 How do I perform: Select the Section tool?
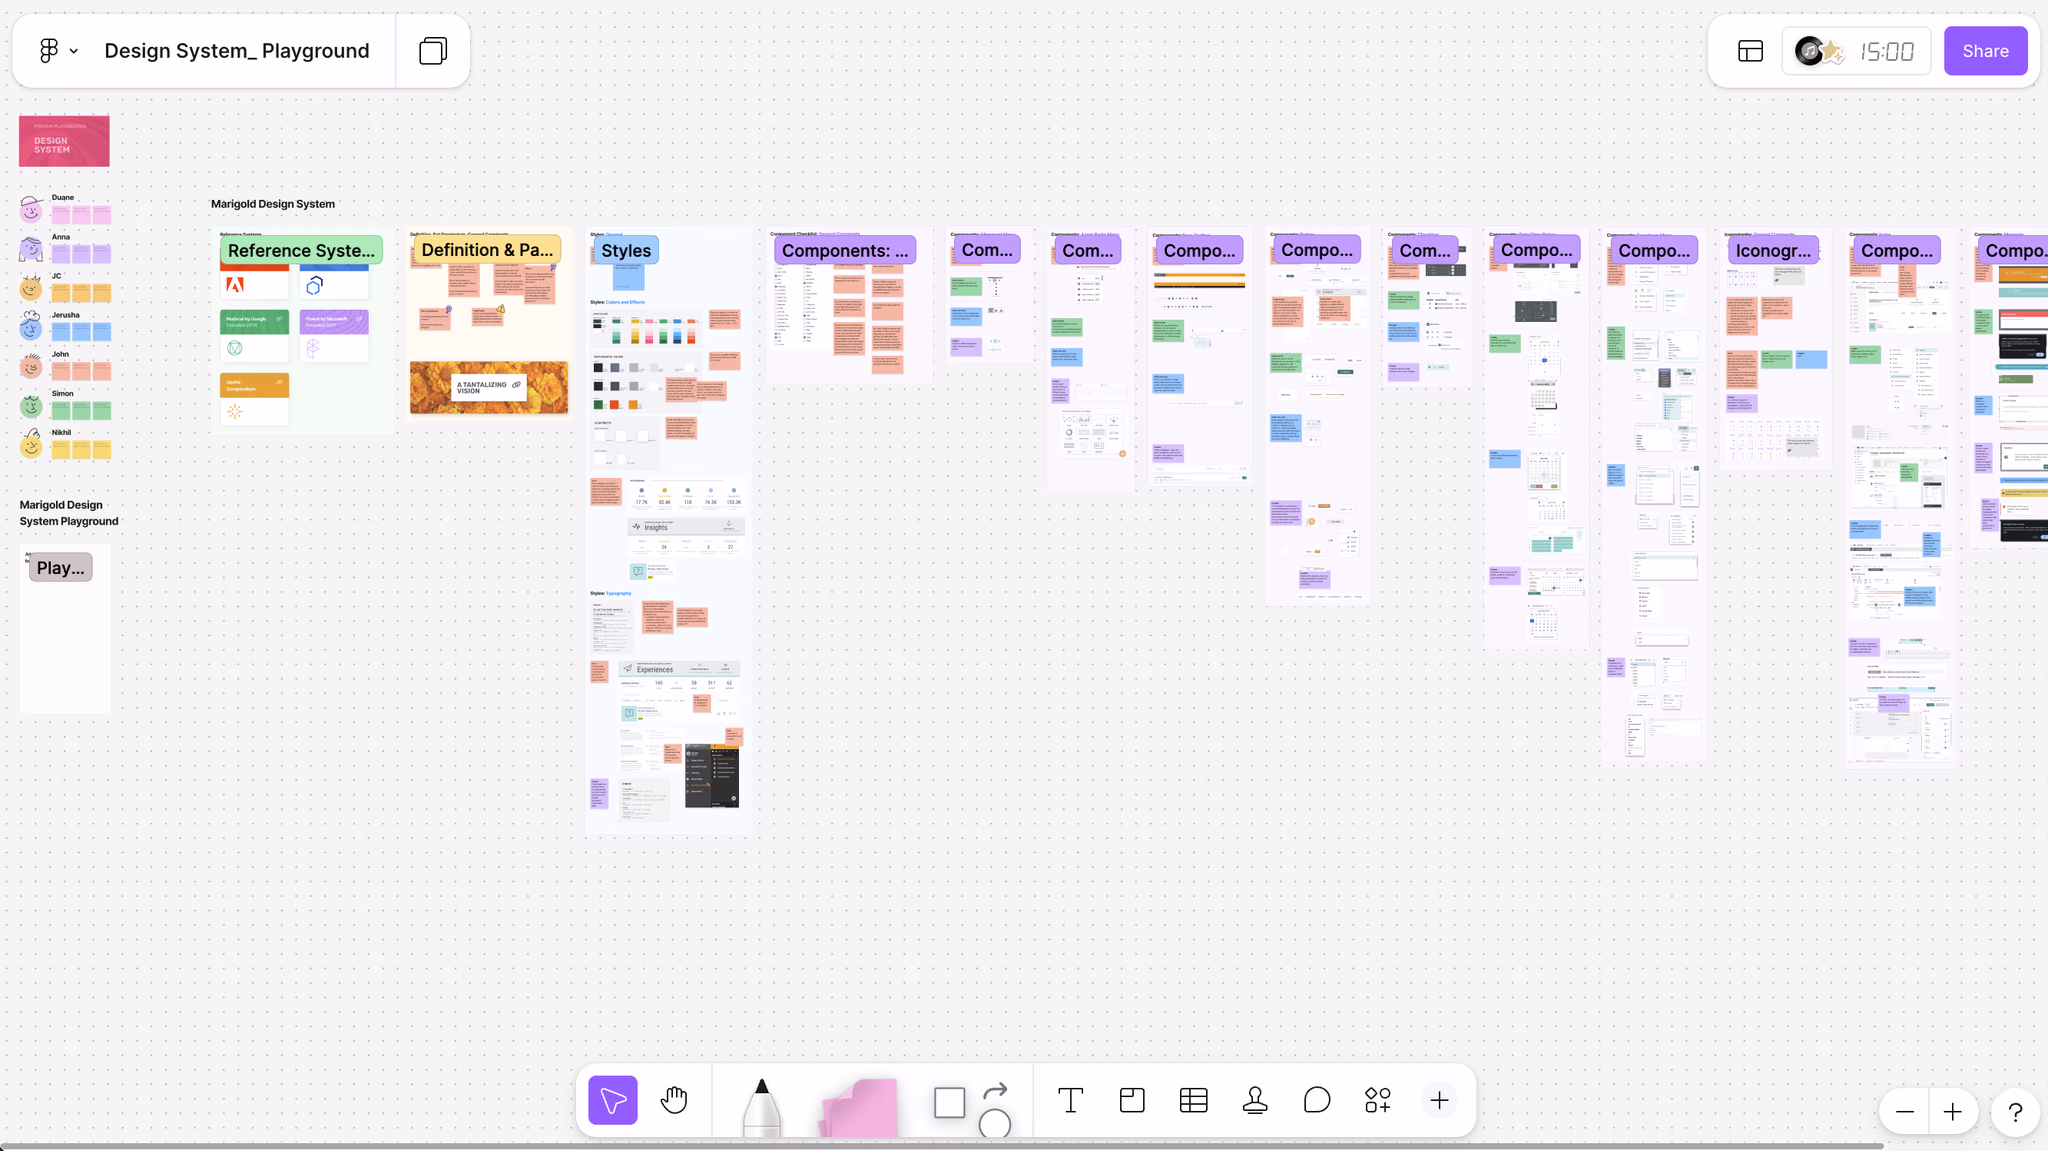pos(1132,1100)
